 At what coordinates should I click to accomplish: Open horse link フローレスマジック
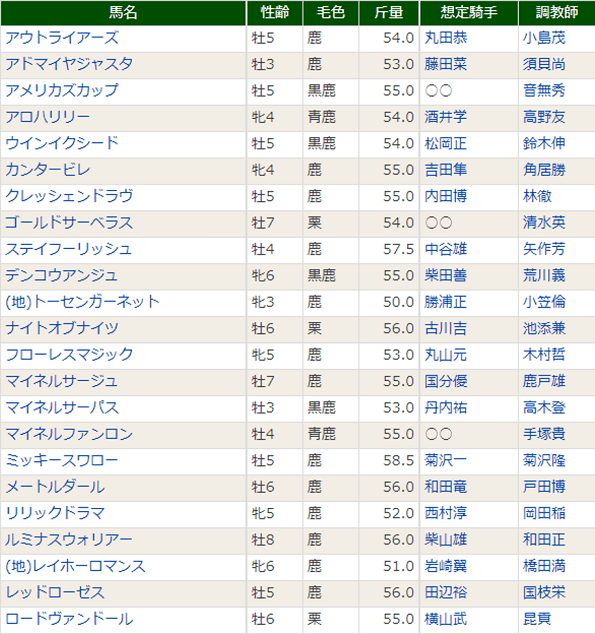tap(69, 355)
